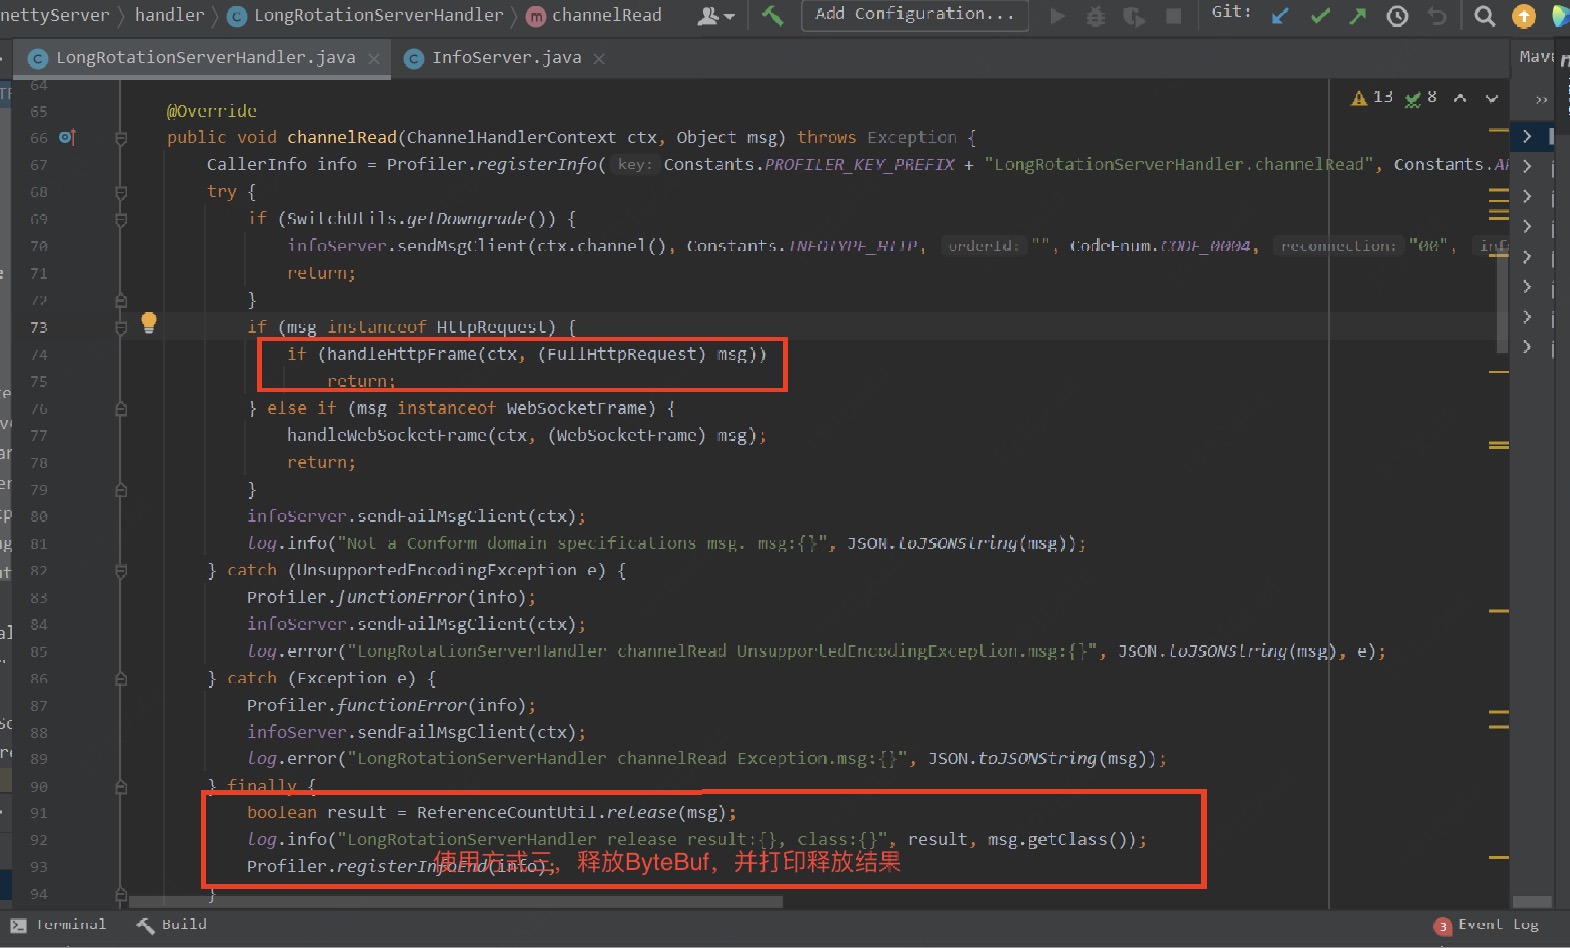Click the Run with Coverage icon
The width and height of the screenshot is (1570, 948).
point(1134,16)
